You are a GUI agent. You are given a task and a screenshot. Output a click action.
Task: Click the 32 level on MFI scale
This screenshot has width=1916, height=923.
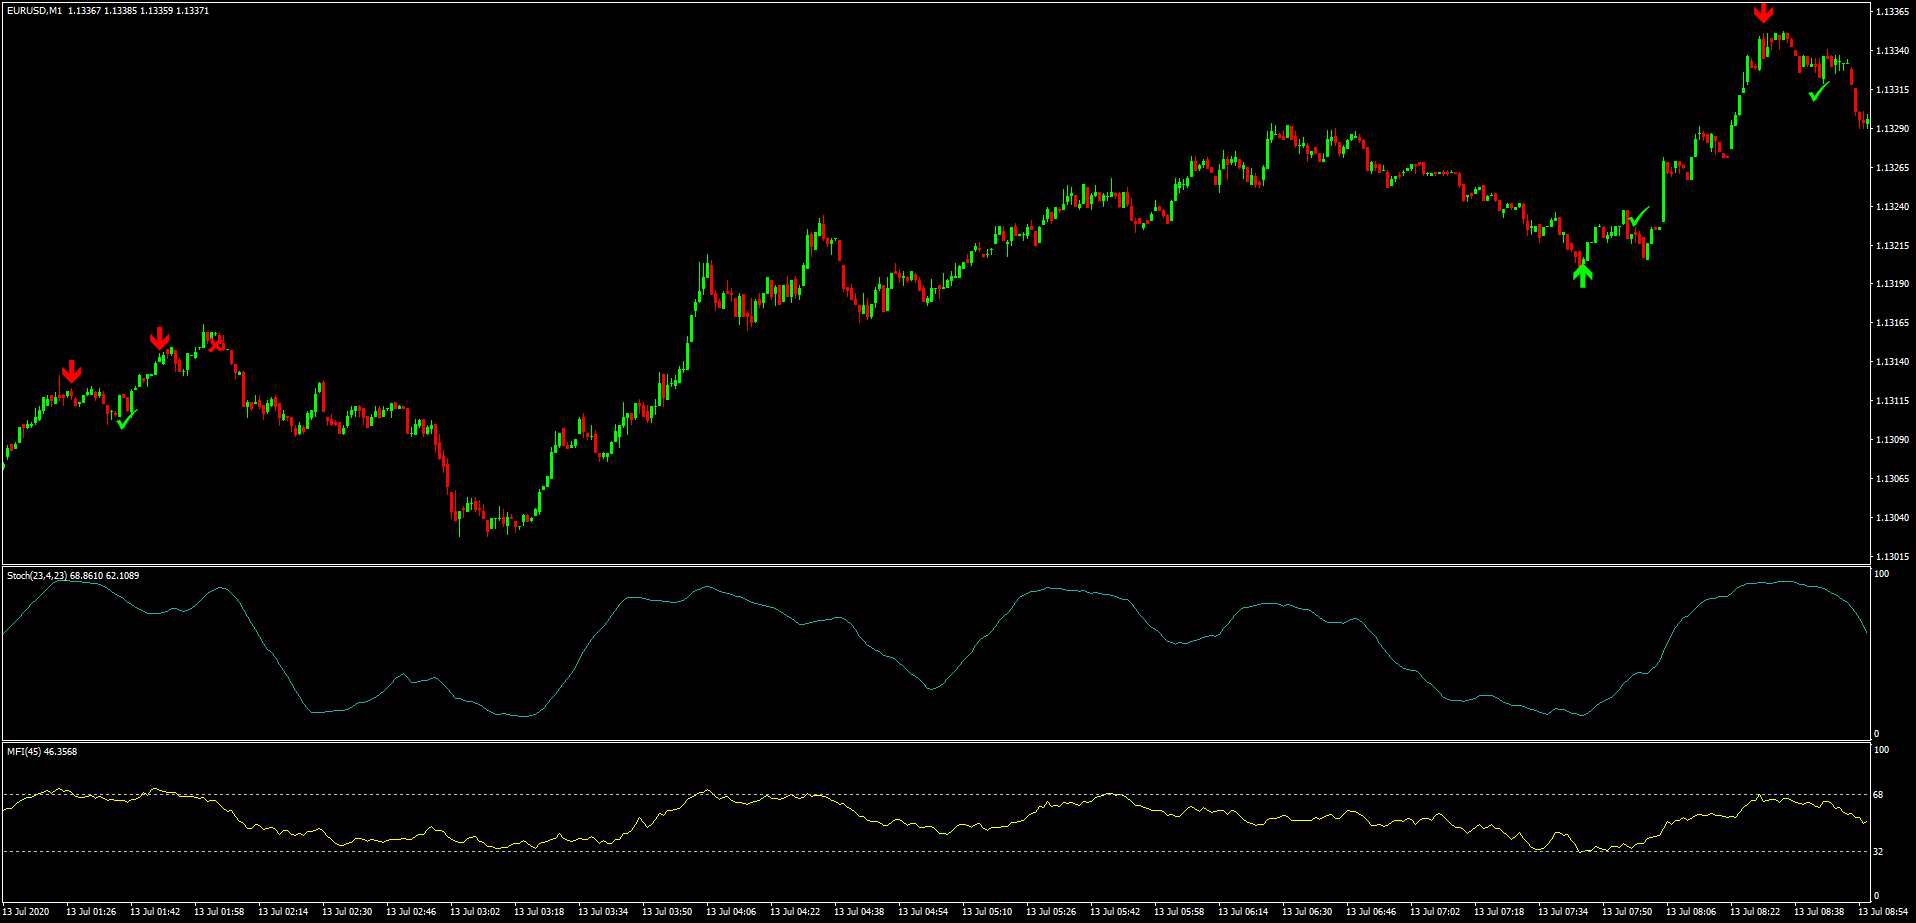coord(1878,852)
